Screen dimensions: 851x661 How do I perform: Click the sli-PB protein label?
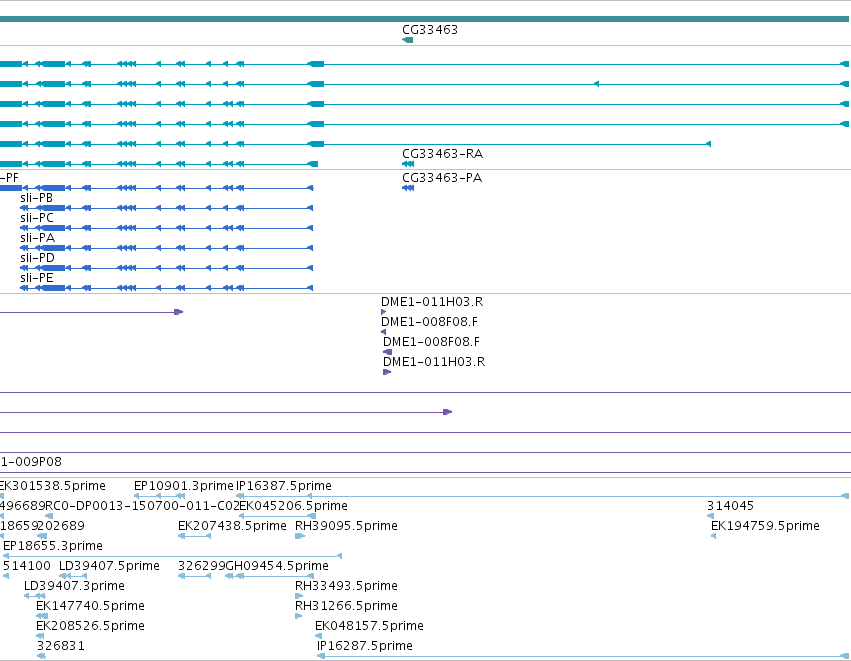36,198
